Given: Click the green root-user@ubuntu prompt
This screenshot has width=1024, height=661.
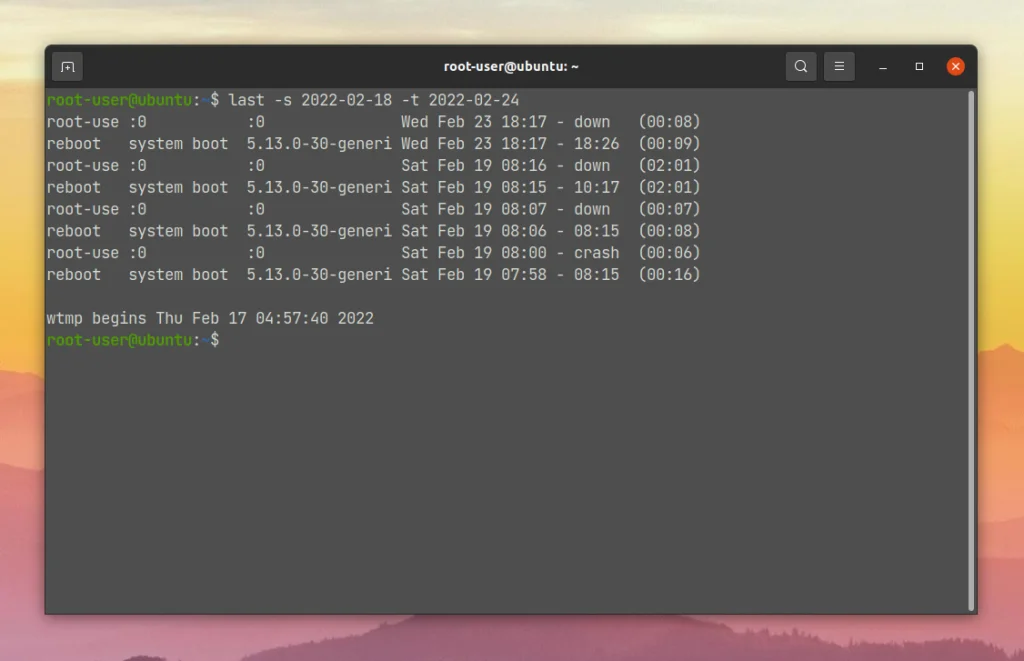Looking at the screenshot, I should click(x=120, y=340).
